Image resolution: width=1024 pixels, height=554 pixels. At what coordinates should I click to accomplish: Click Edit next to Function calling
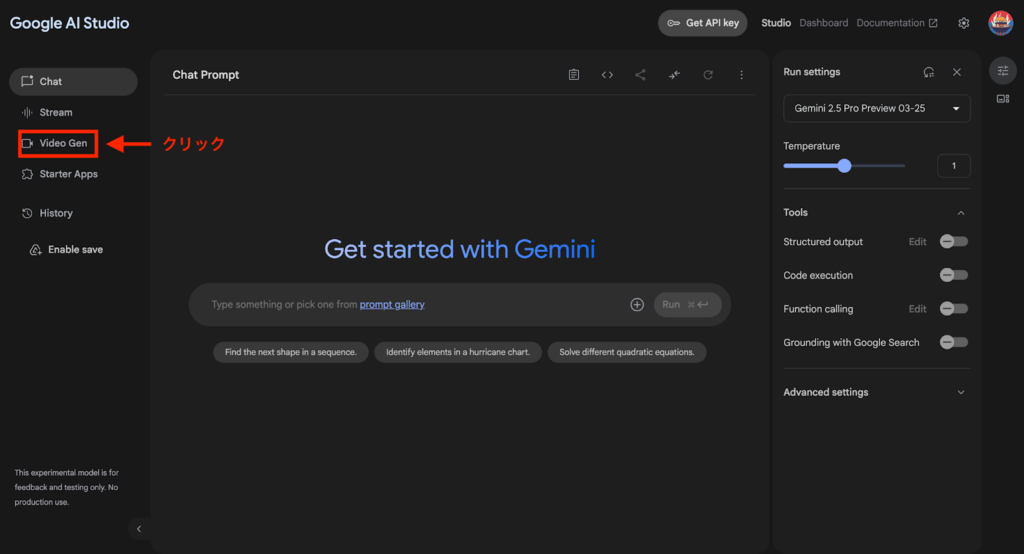(x=917, y=308)
